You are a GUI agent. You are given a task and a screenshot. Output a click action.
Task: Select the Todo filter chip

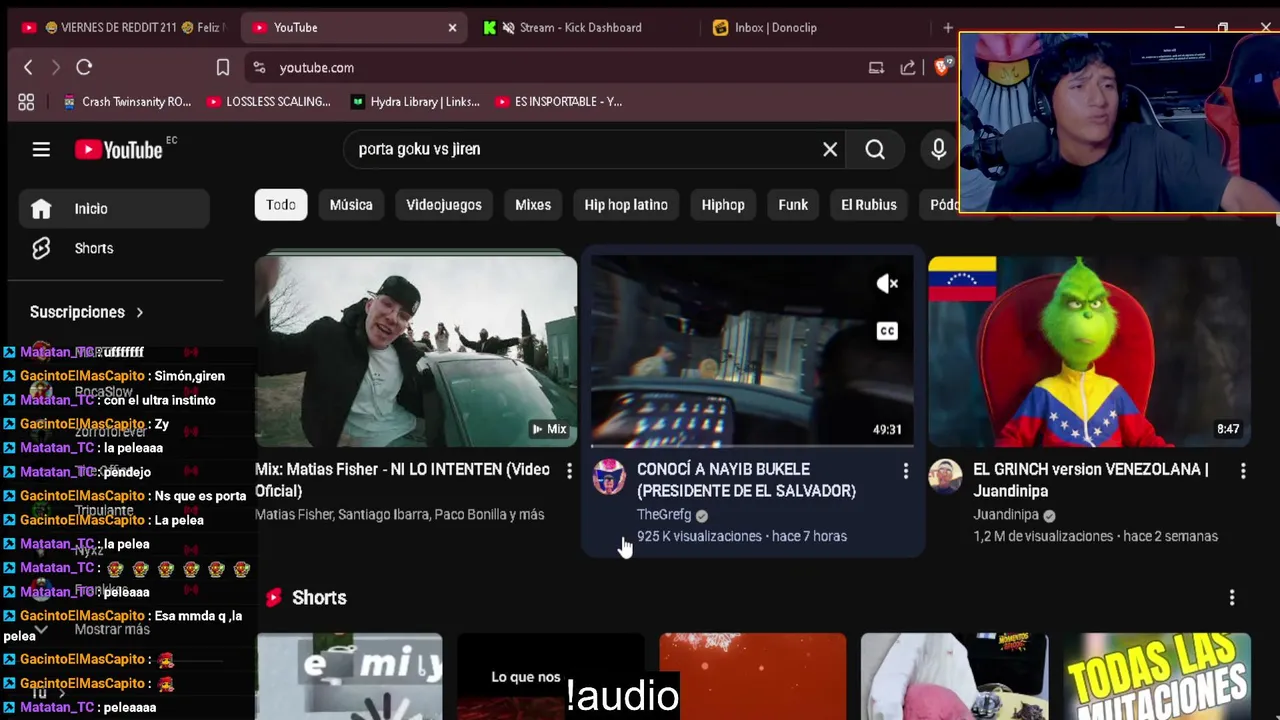point(281,205)
